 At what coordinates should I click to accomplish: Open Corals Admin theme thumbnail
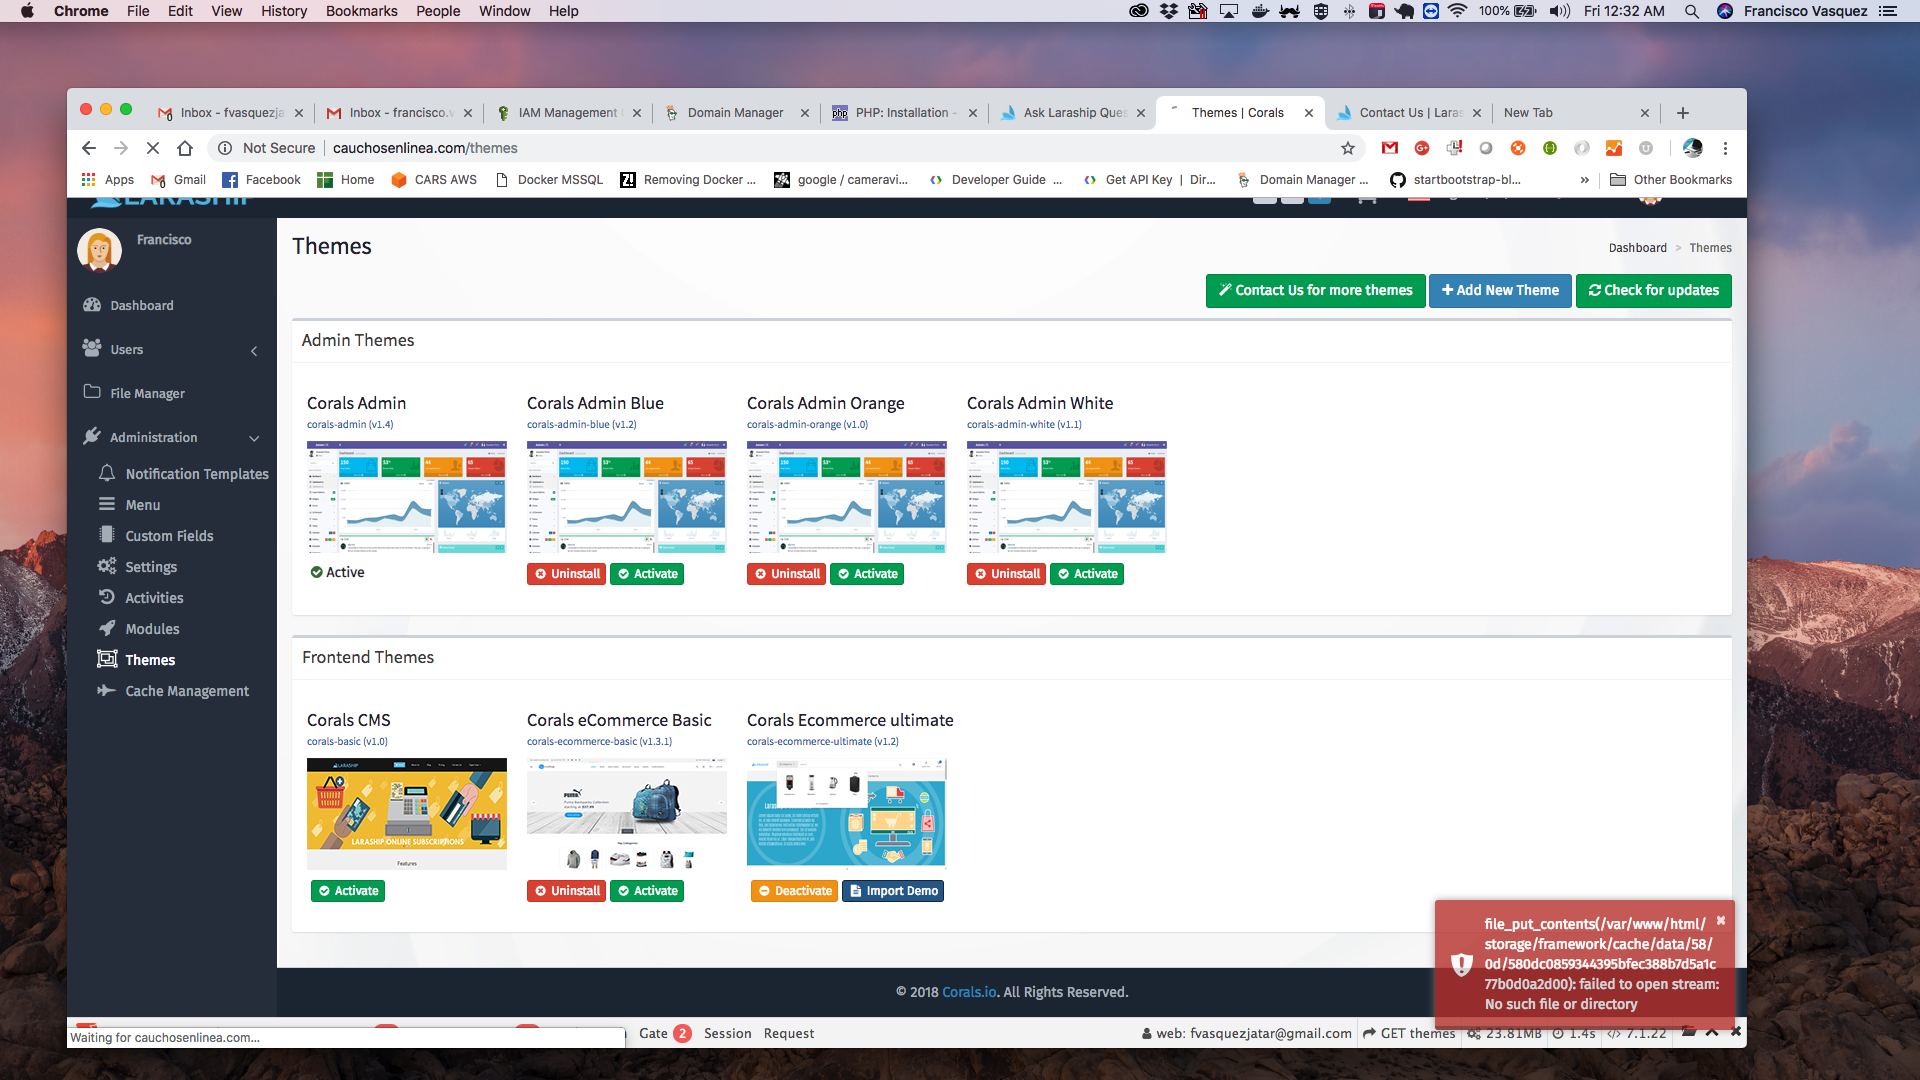(407, 497)
